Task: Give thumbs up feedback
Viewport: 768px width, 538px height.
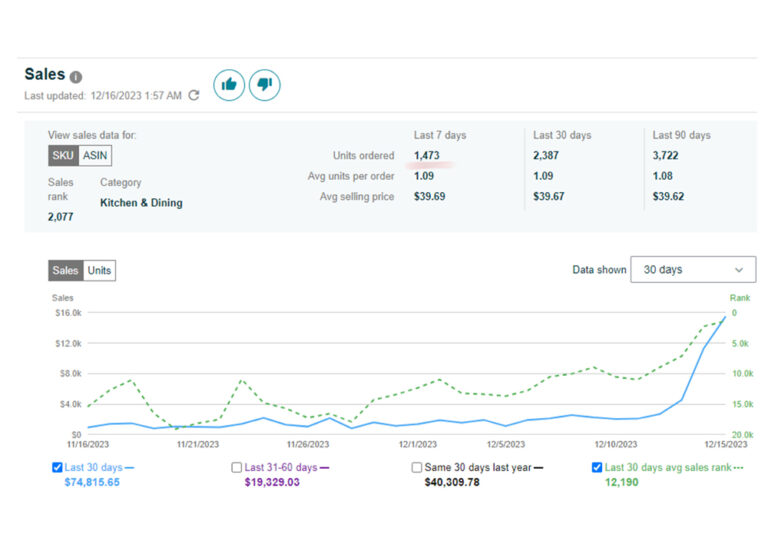Action: click(x=229, y=85)
